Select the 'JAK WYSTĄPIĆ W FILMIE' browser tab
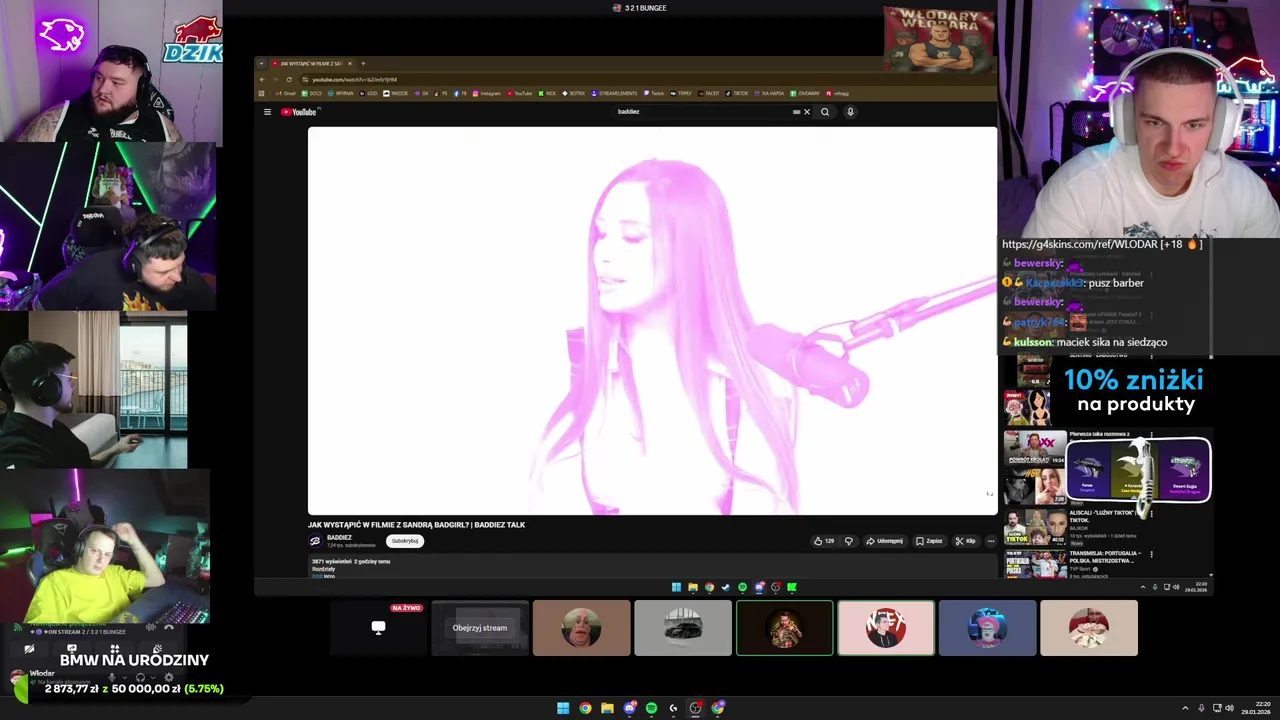Image resolution: width=1280 pixels, height=720 pixels. pos(312,63)
